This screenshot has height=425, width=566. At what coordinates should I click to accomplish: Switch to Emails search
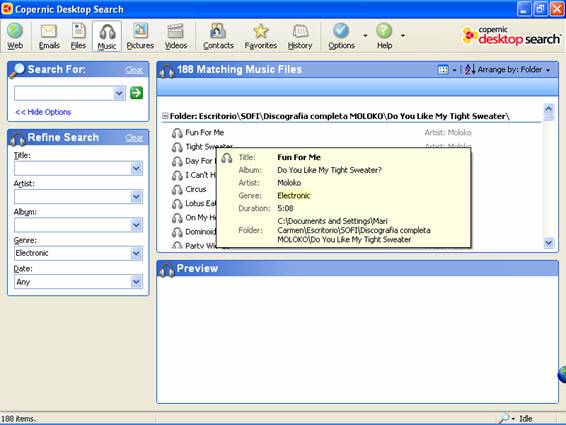[x=49, y=36]
